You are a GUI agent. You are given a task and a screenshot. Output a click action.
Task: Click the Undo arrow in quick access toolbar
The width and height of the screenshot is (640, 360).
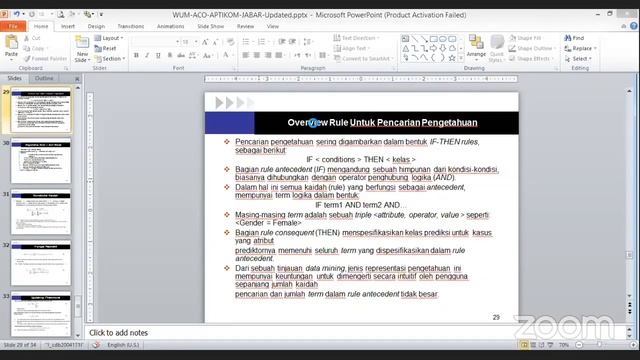(16, 14)
